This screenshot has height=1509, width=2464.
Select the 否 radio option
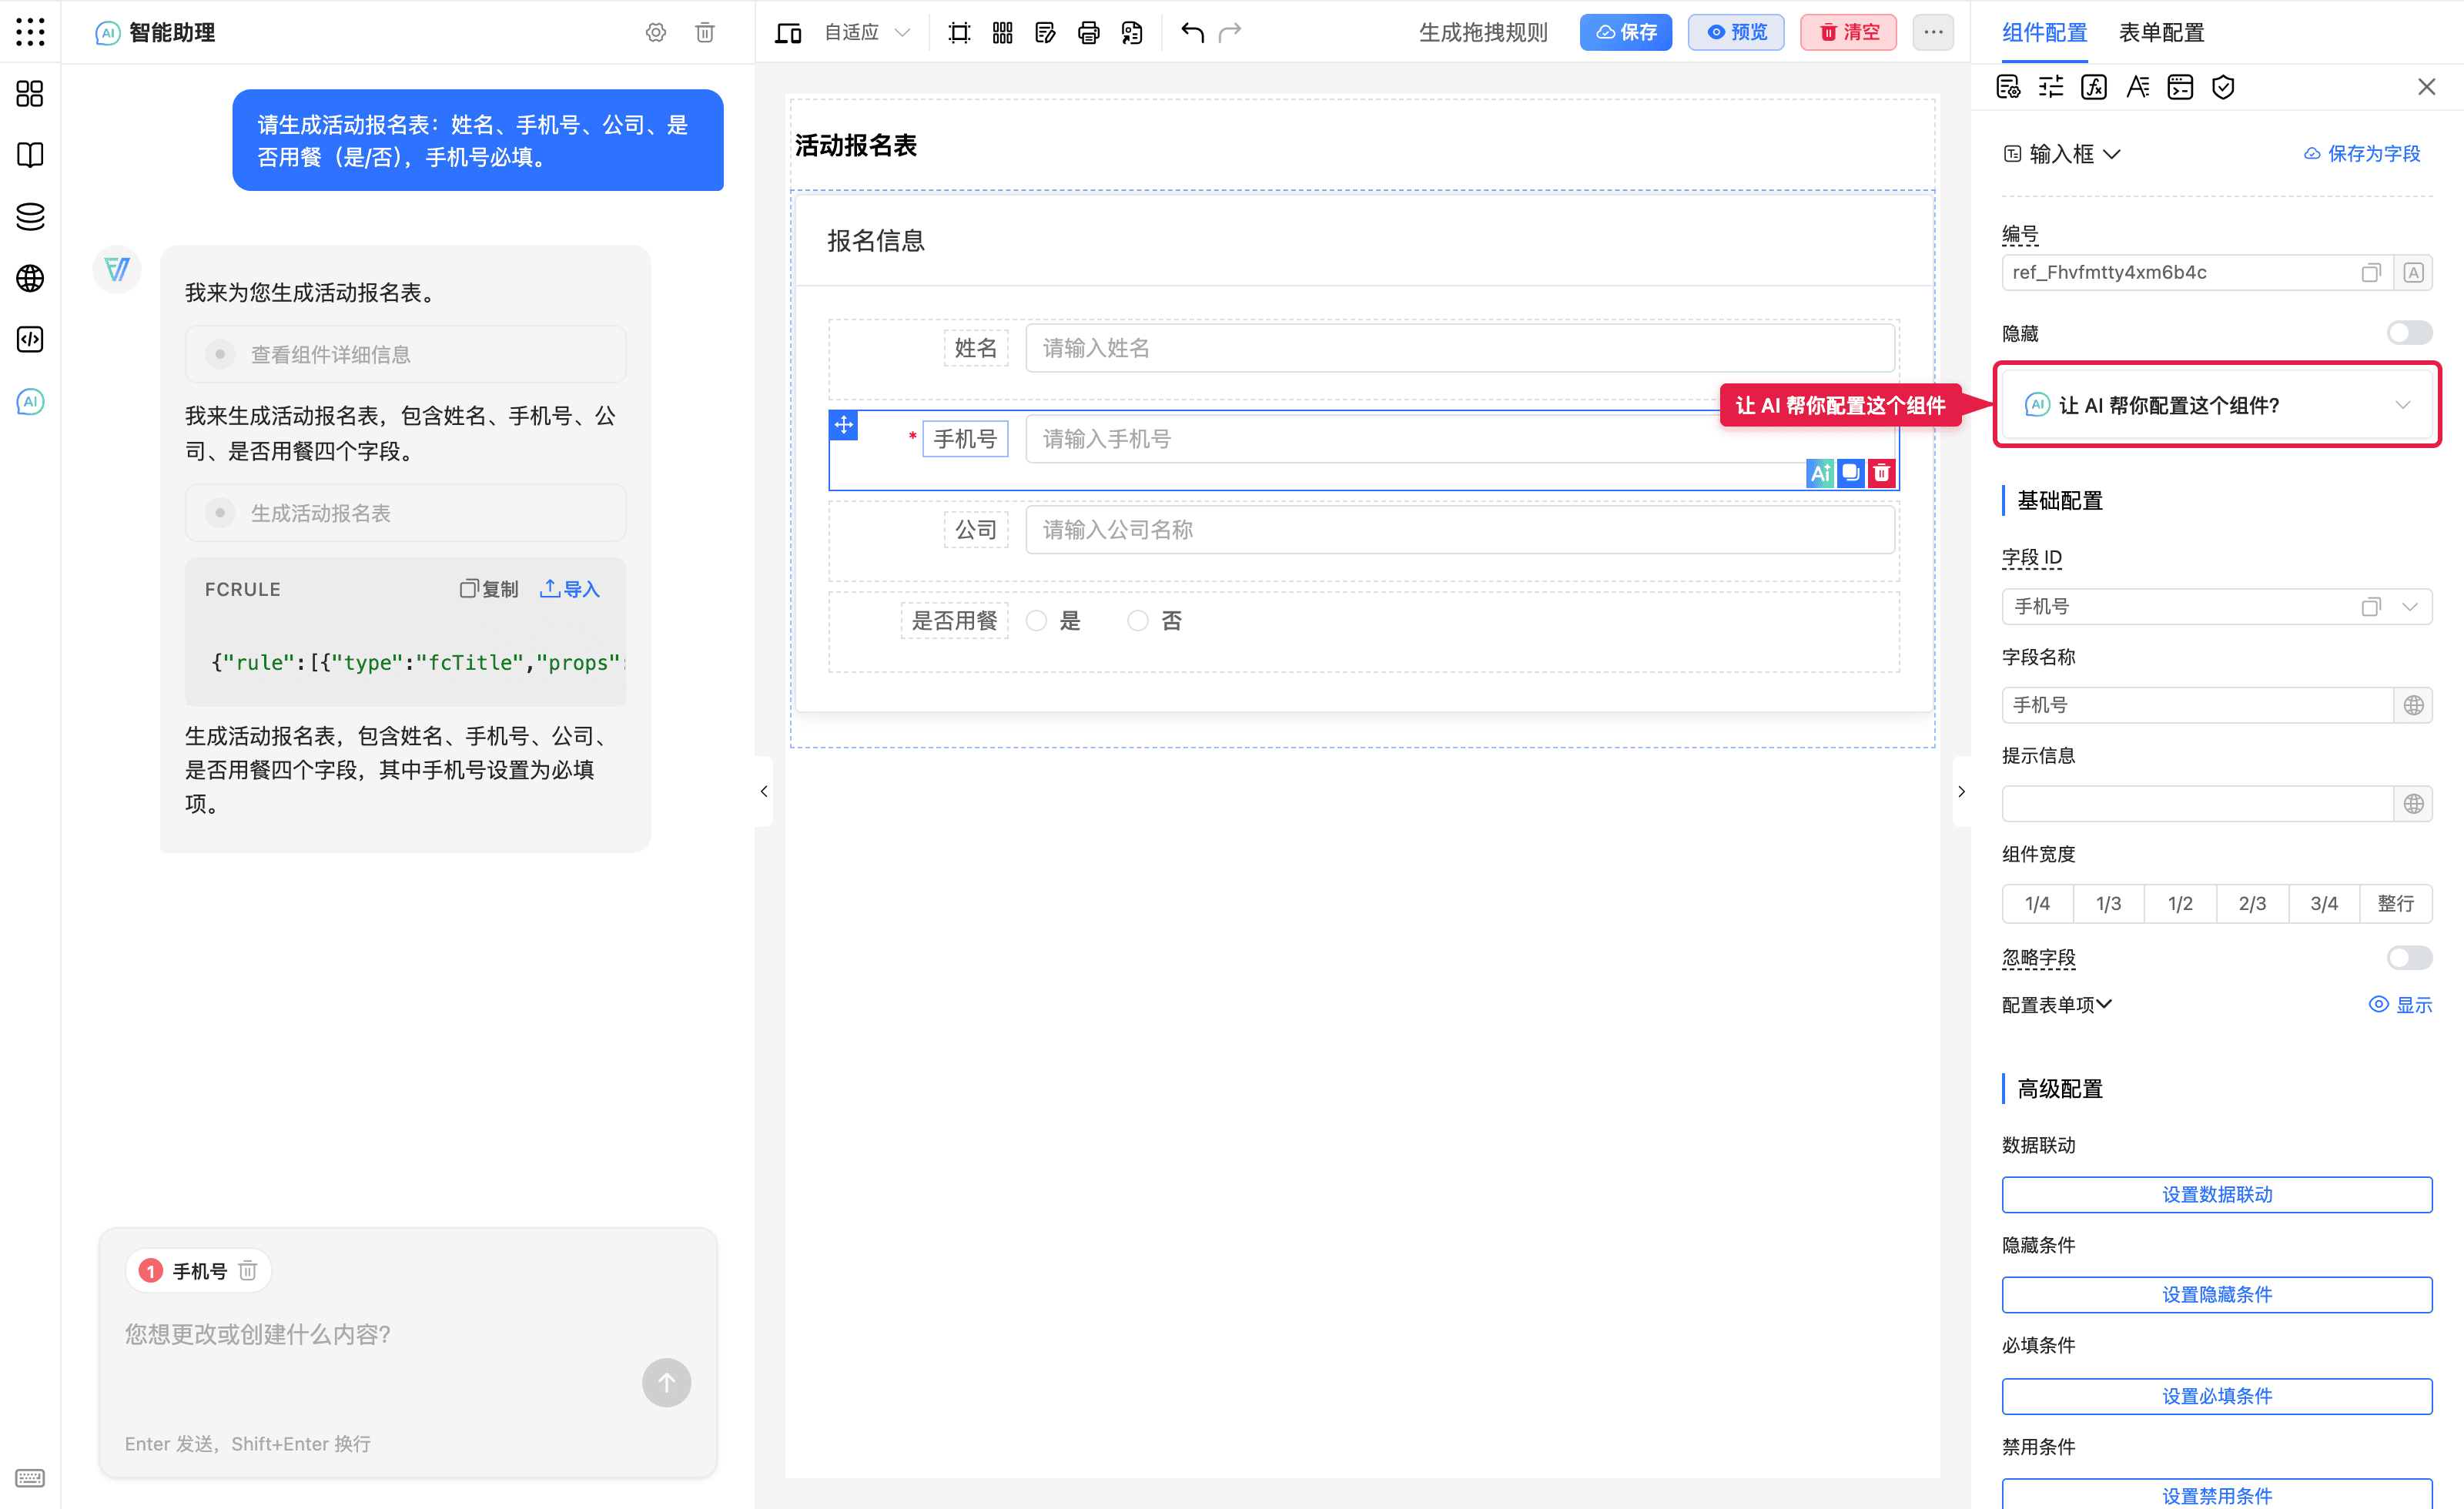pyautogui.click(x=1138, y=621)
